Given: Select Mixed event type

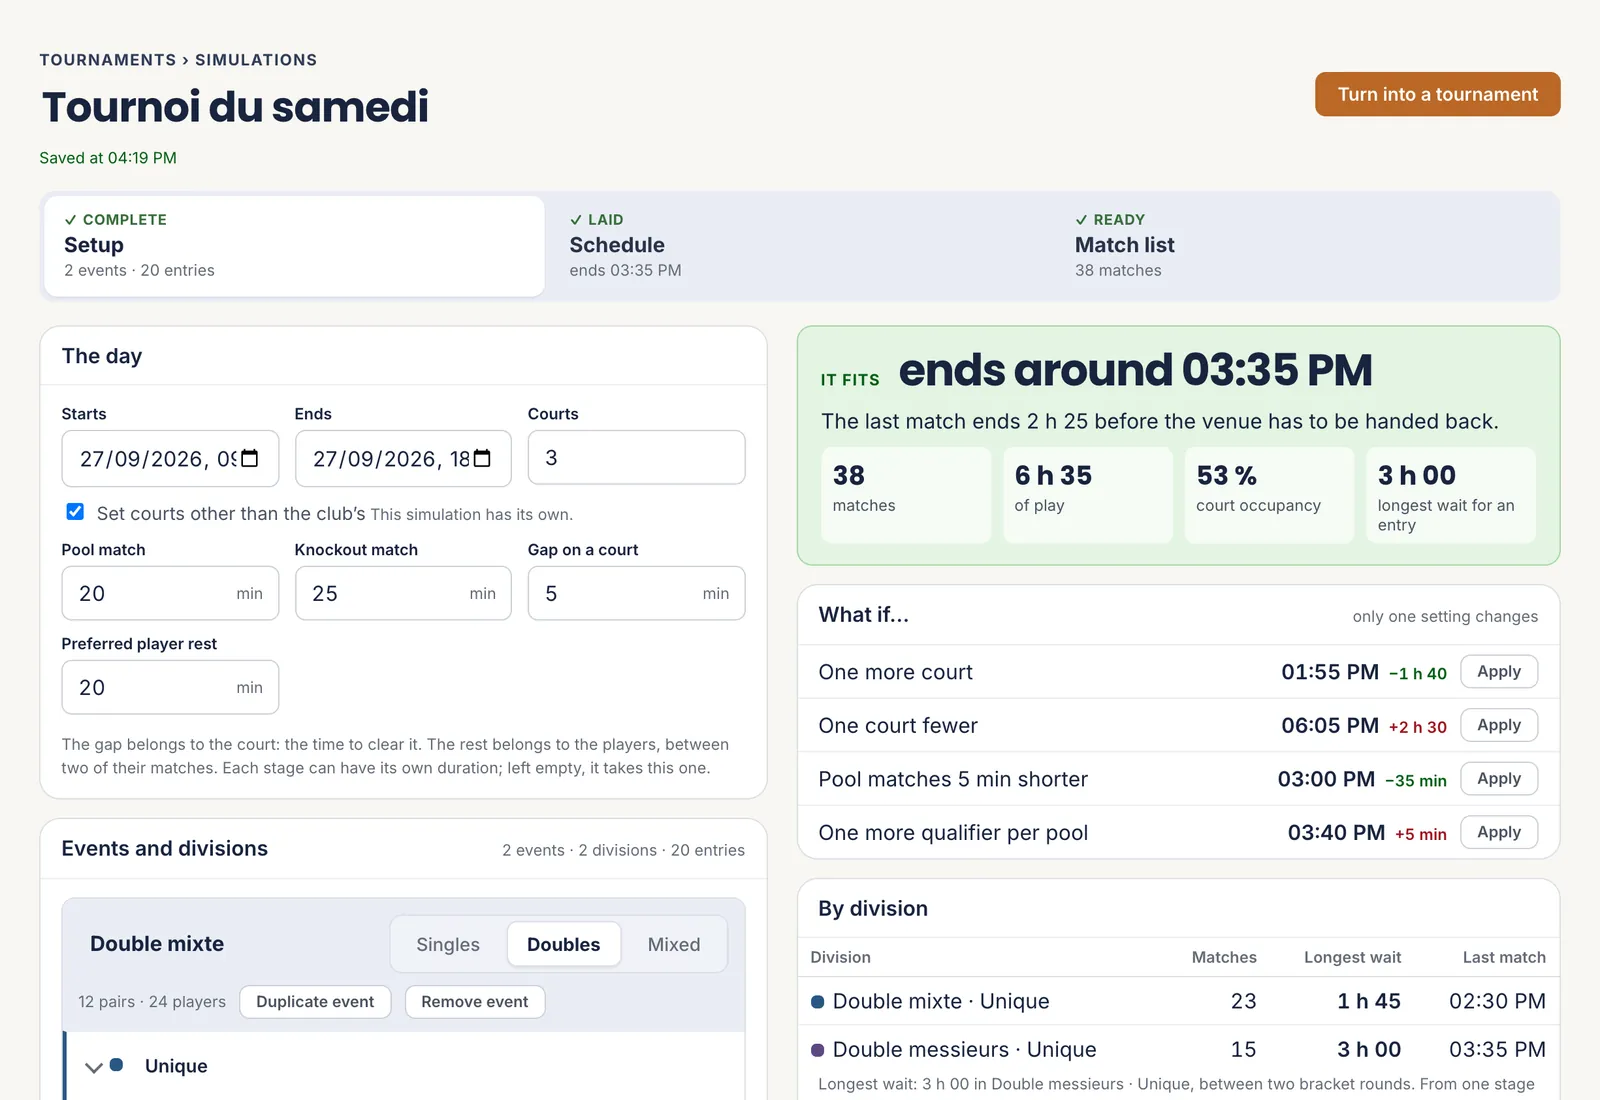Looking at the screenshot, I should pos(674,944).
